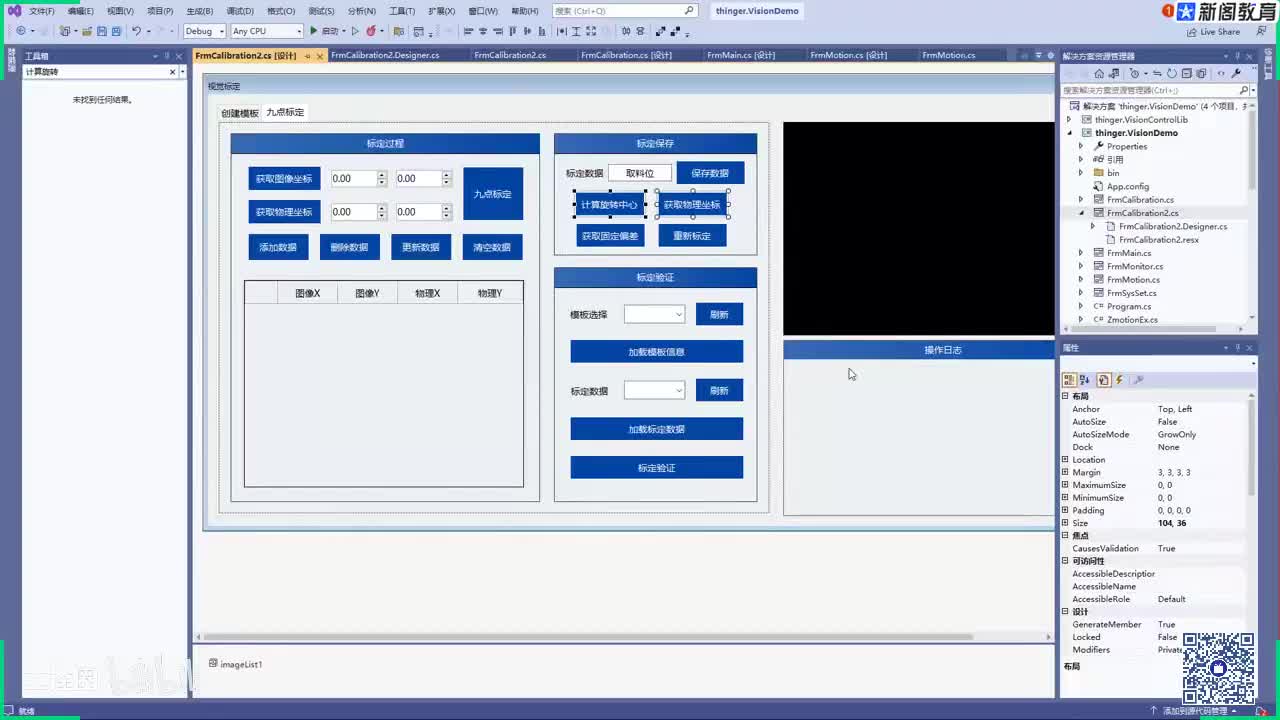Click Solution Explorer refresh icon
The image size is (1280, 720).
1172,73
